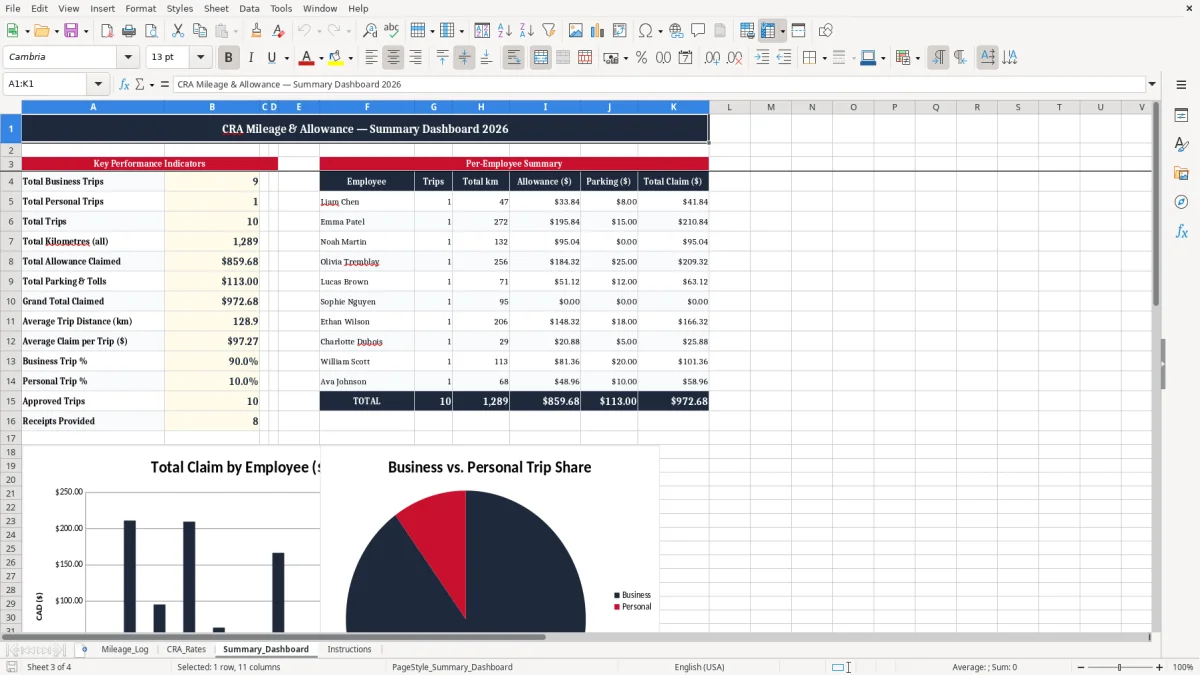Open the Format menu
Image resolution: width=1200 pixels, height=675 pixels.
coord(141,8)
